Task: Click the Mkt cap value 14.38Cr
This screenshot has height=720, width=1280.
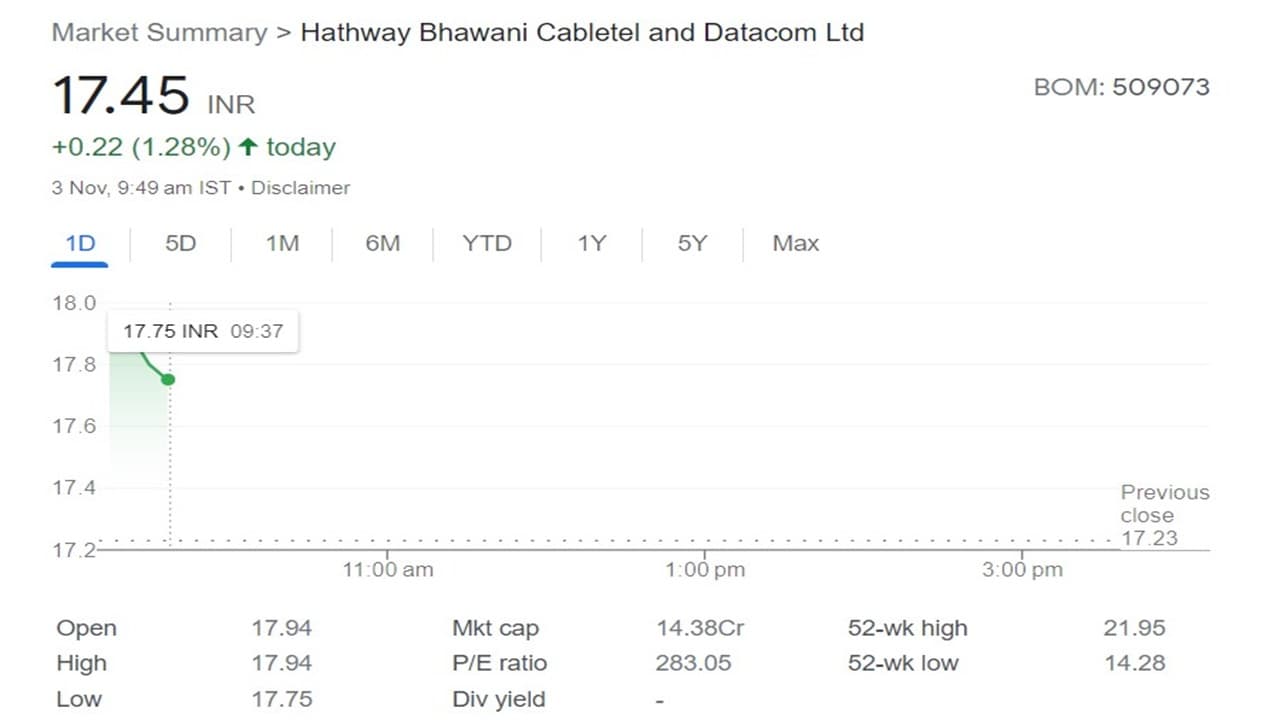Action: click(700, 628)
